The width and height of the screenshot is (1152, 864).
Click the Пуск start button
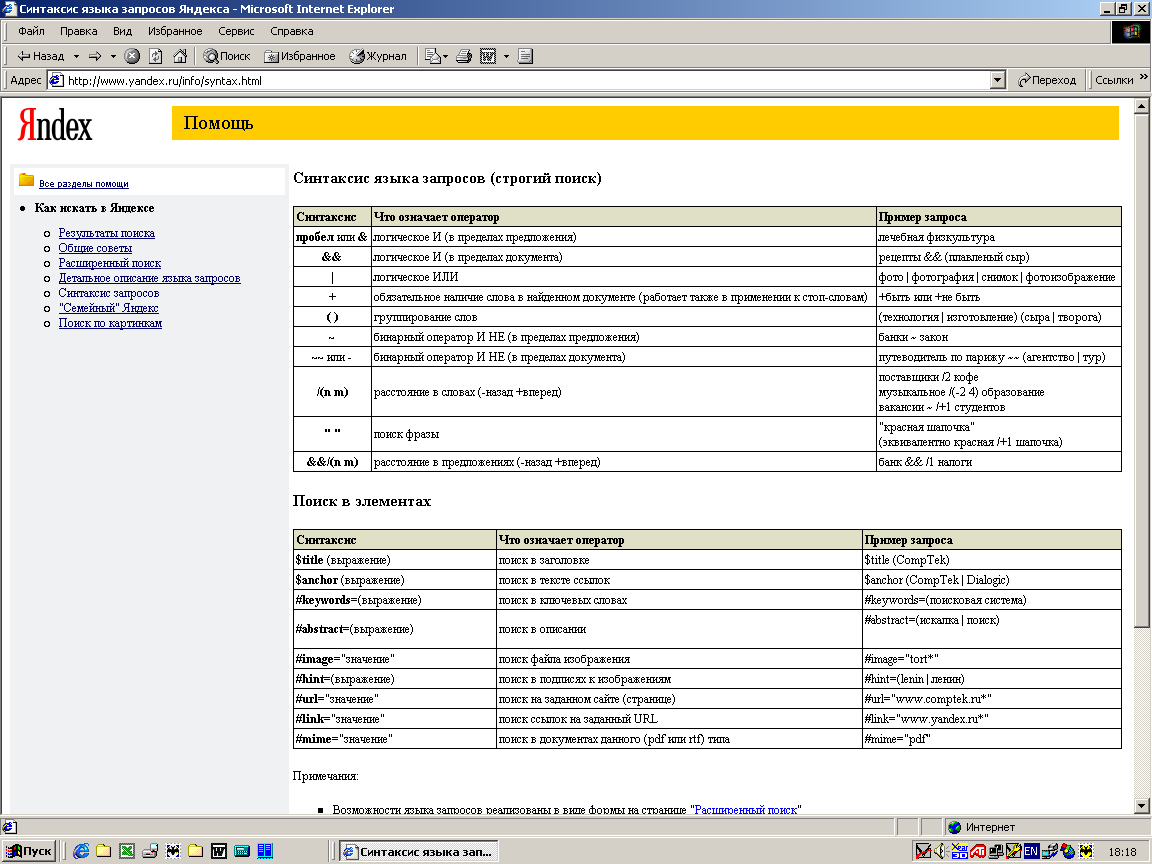29,851
